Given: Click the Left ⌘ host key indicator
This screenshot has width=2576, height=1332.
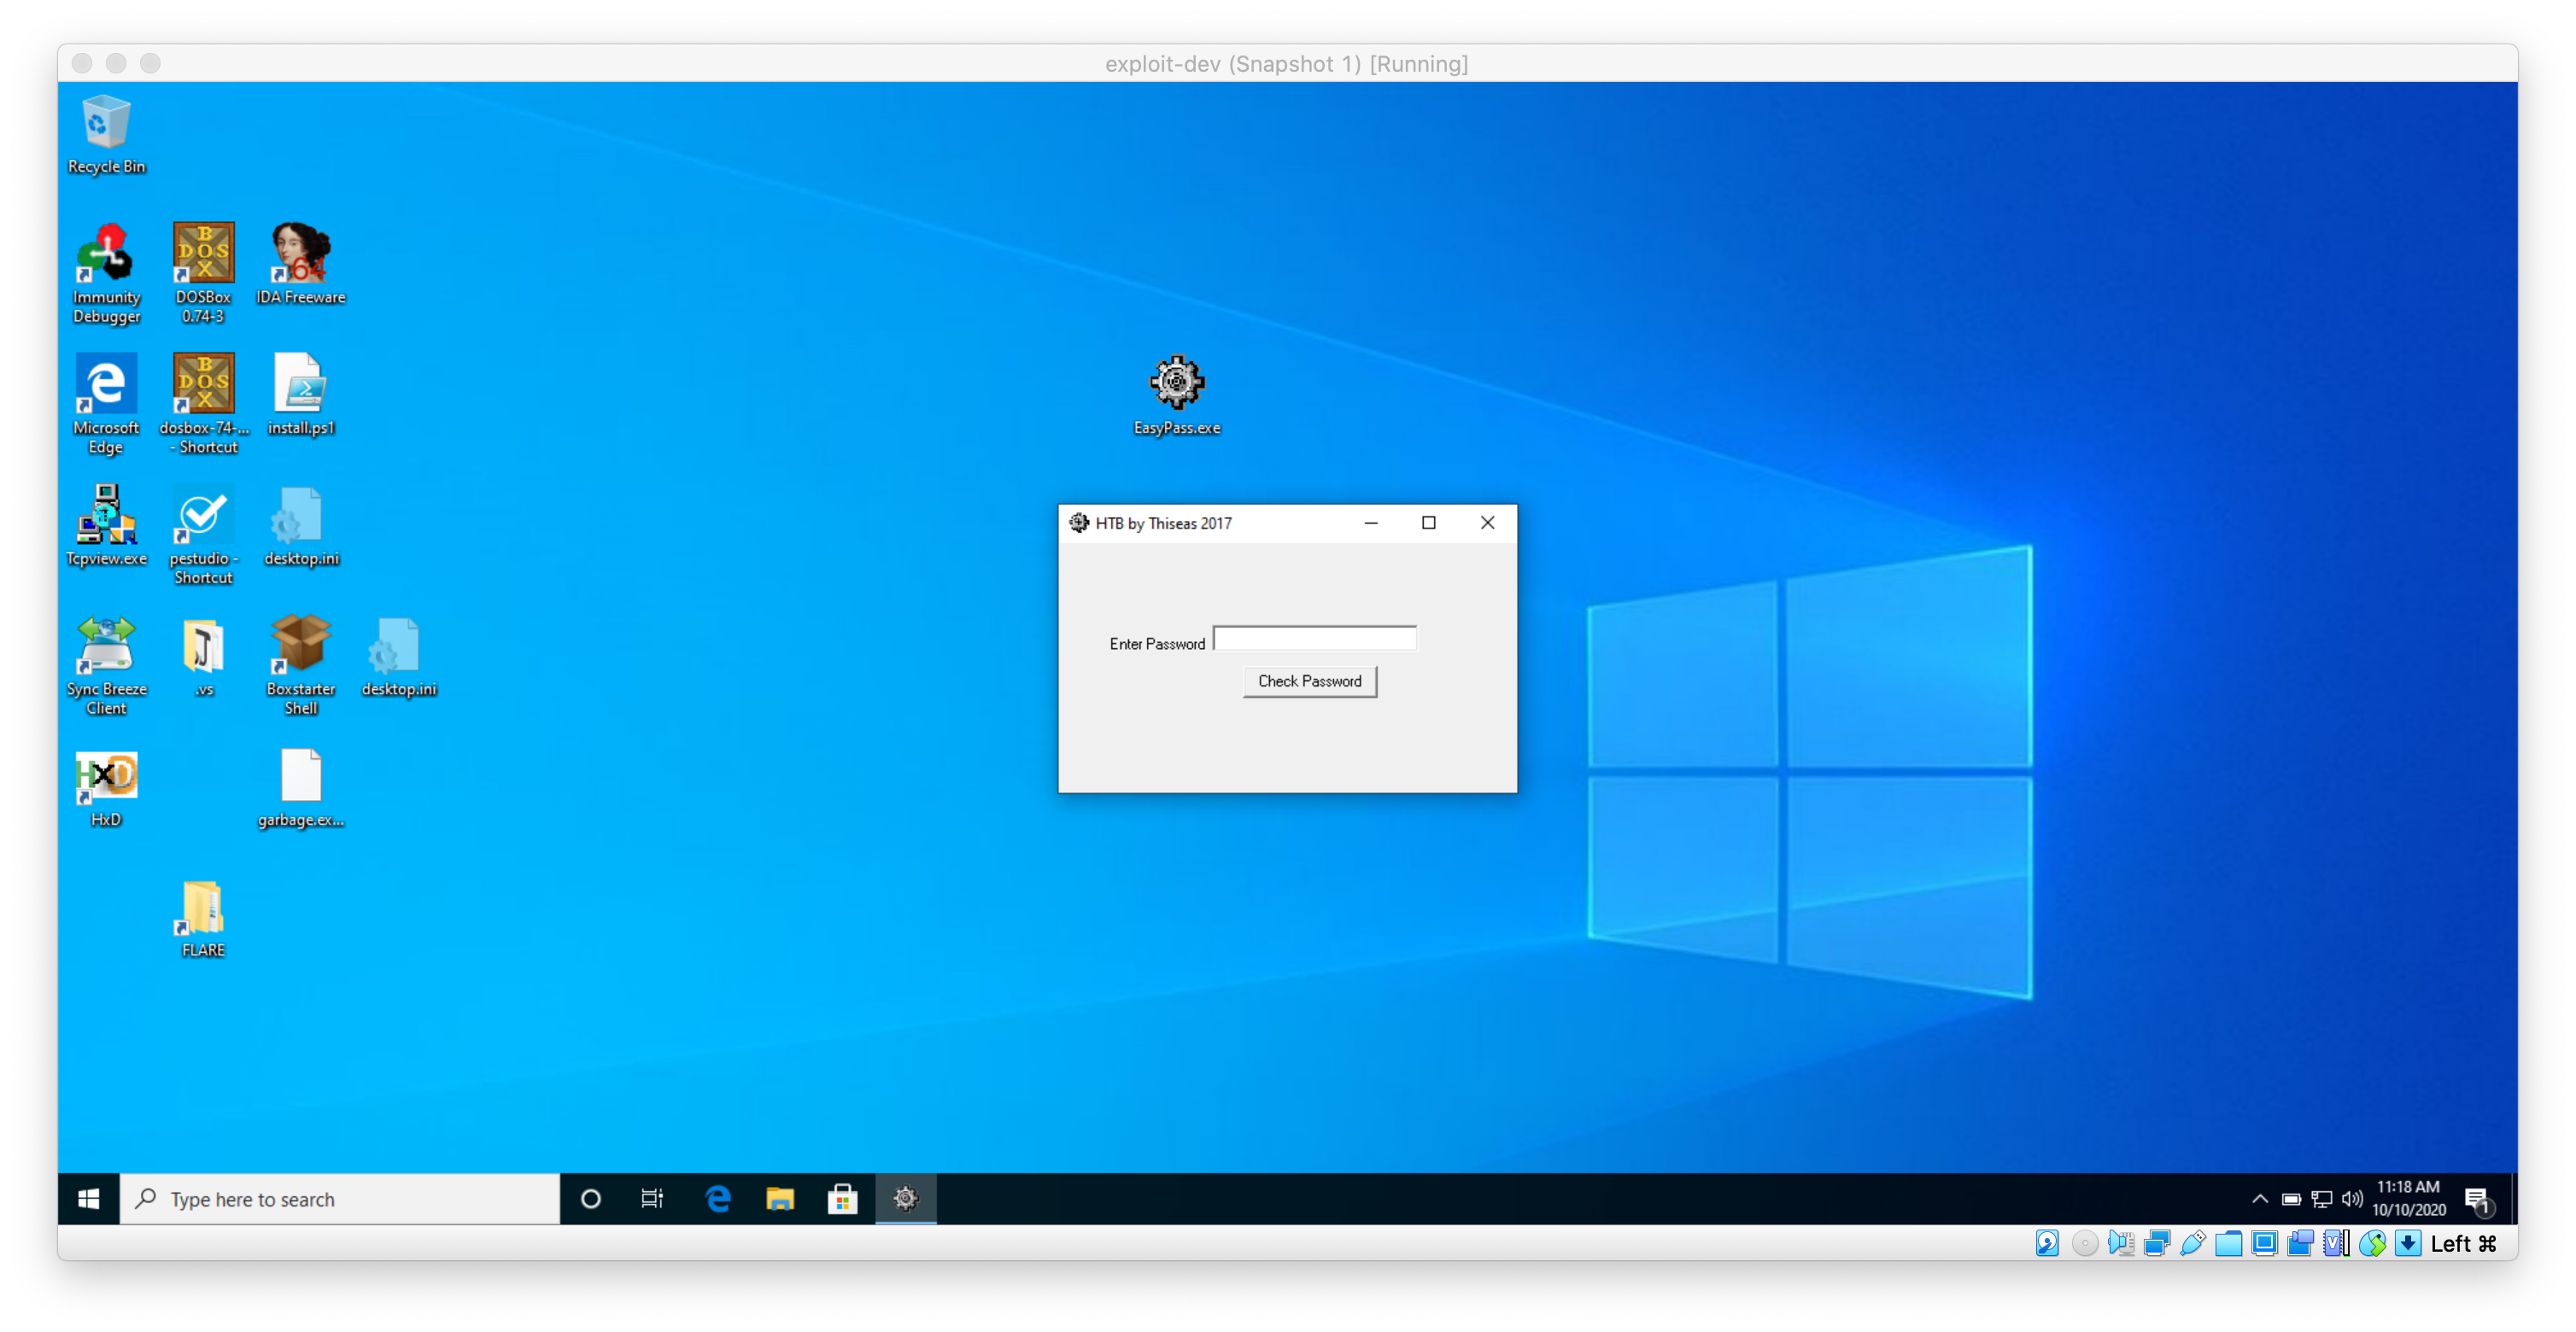Looking at the screenshot, I should (2464, 1243).
